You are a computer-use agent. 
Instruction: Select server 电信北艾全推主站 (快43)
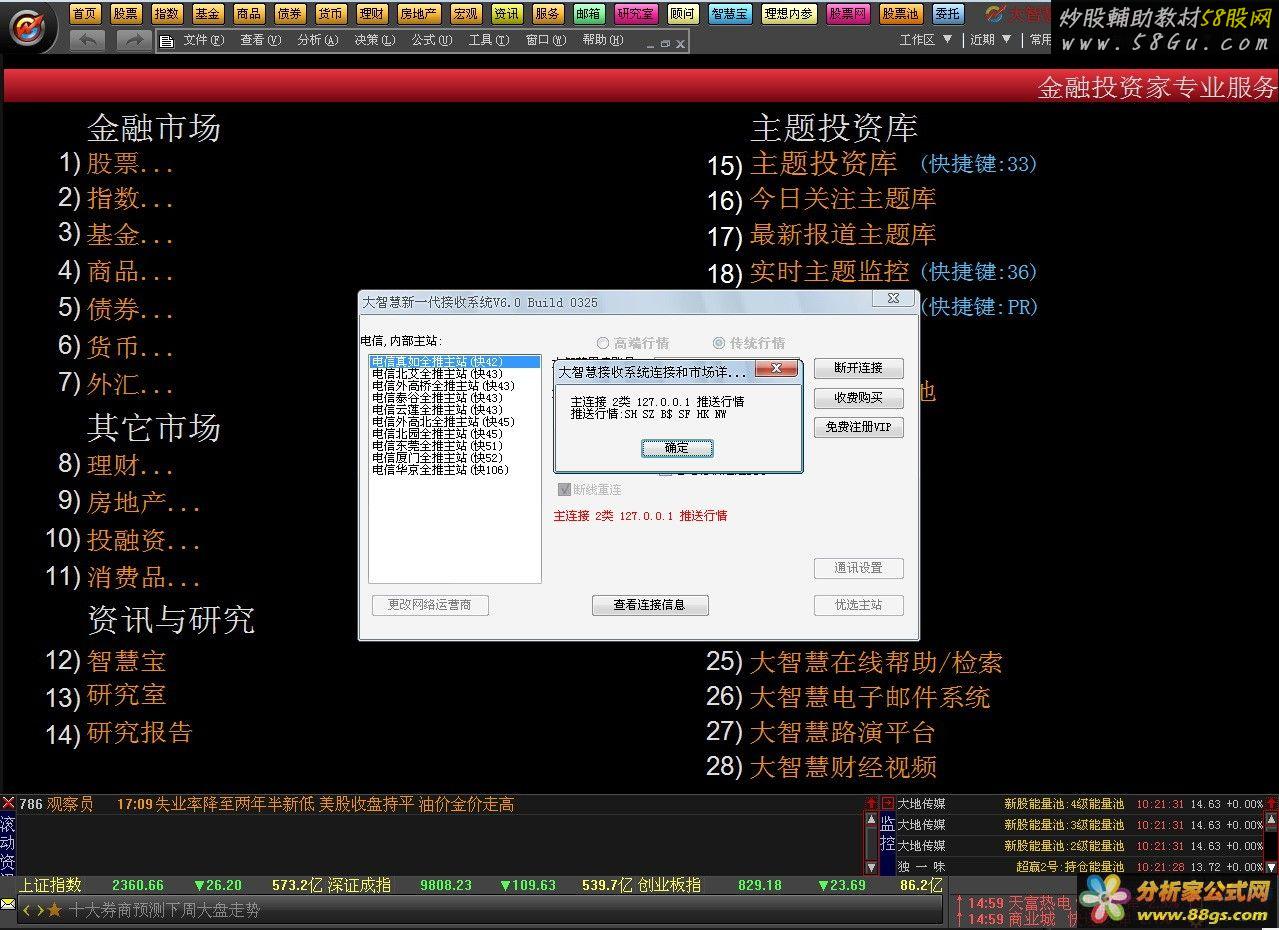454,374
